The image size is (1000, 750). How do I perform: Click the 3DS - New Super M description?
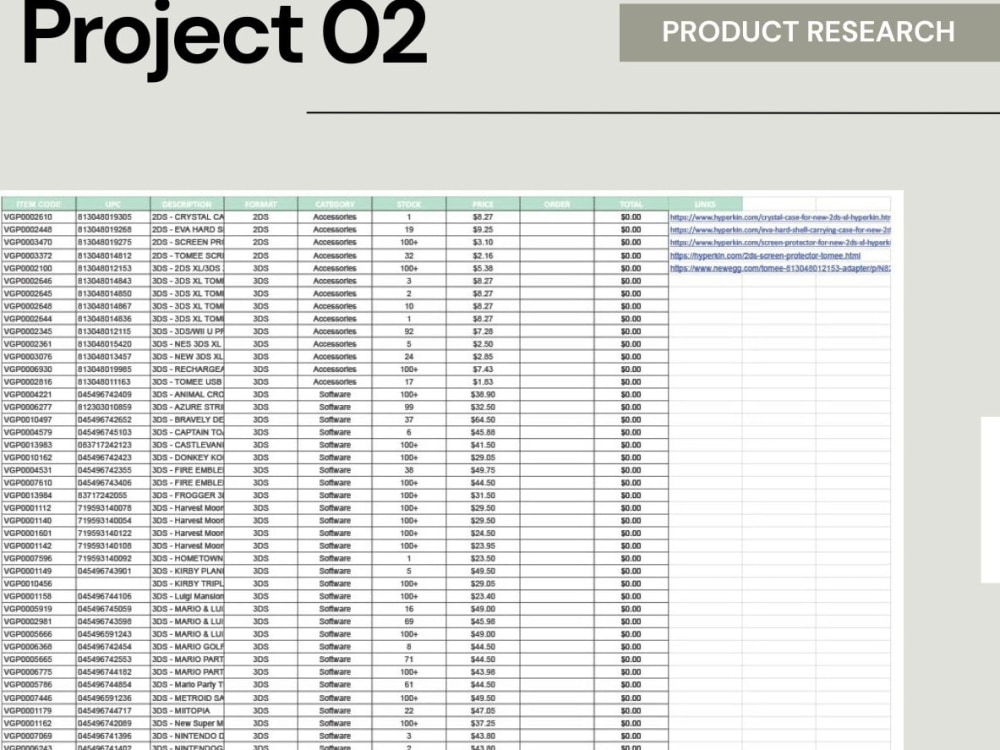click(x=188, y=723)
